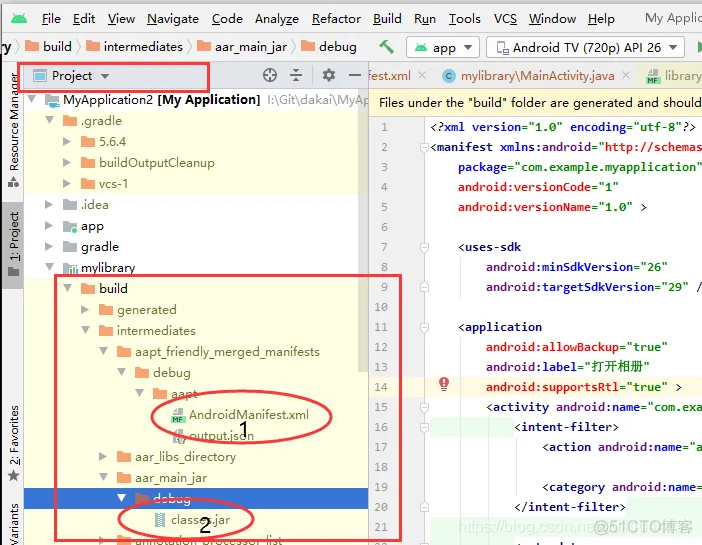
Task: Fold the application tag at line 11
Action: [424, 327]
